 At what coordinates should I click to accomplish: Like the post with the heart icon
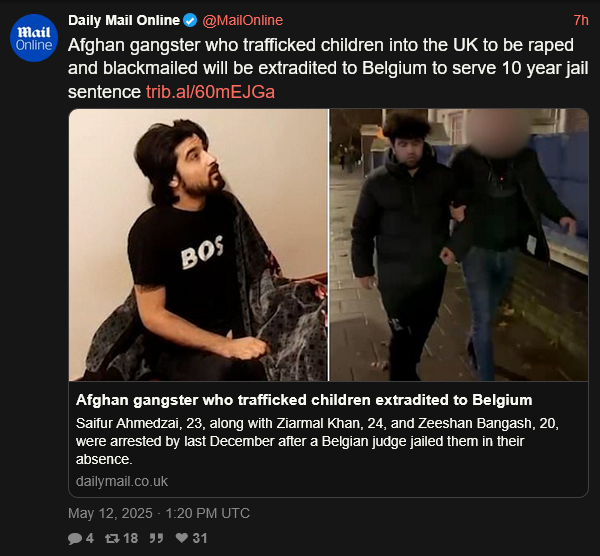(x=182, y=538)
